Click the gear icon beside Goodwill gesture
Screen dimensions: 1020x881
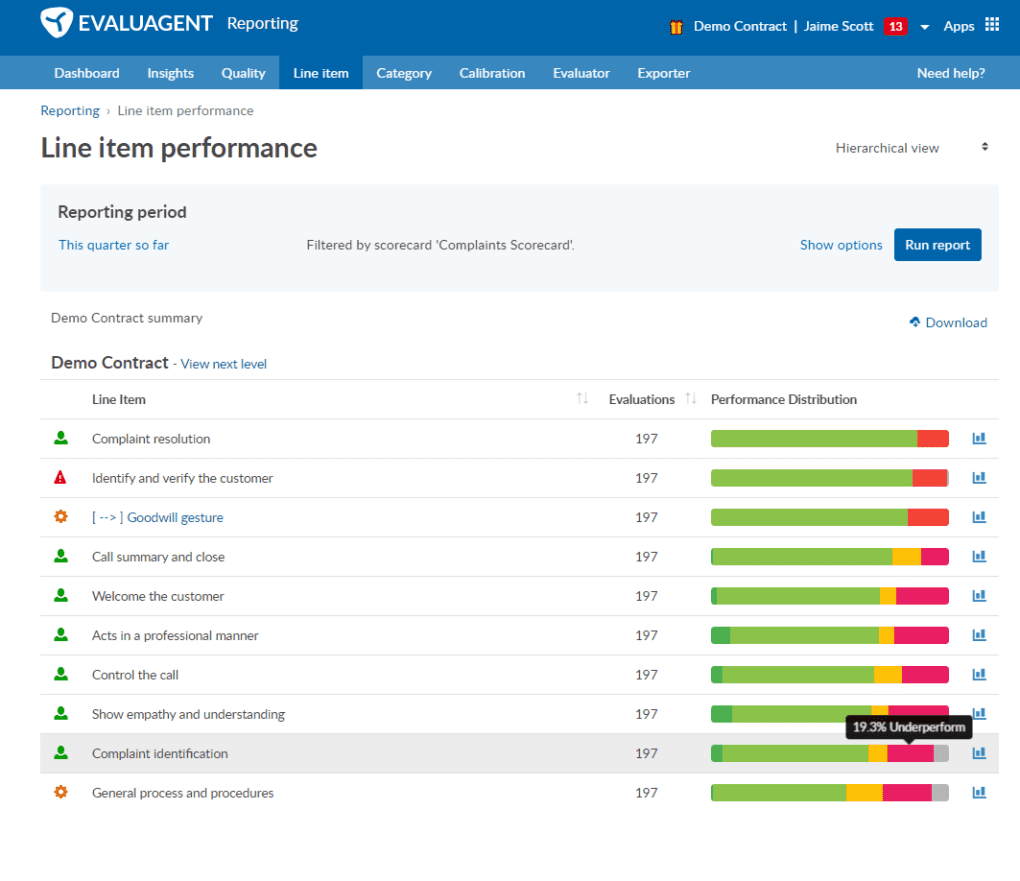pos(62,517)
